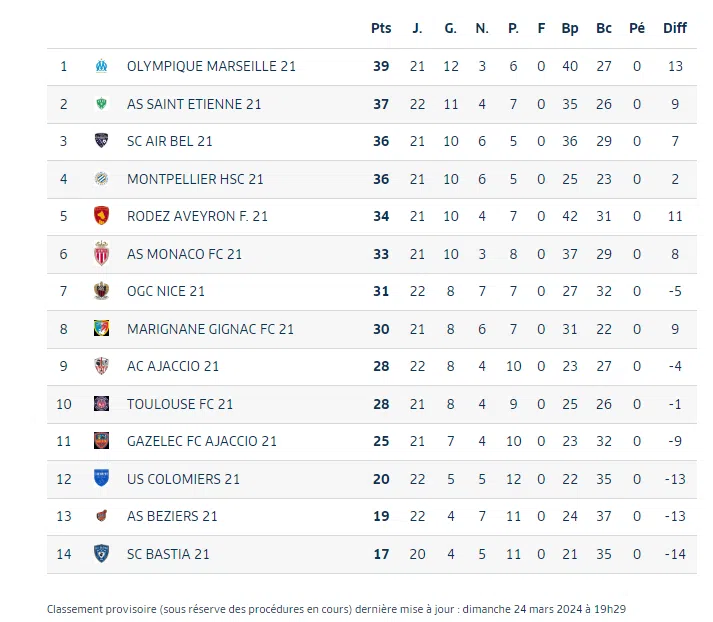This screenshot has height=622, width=713.
Task: Click the Bc column header
Action: [x=604, y=28]
